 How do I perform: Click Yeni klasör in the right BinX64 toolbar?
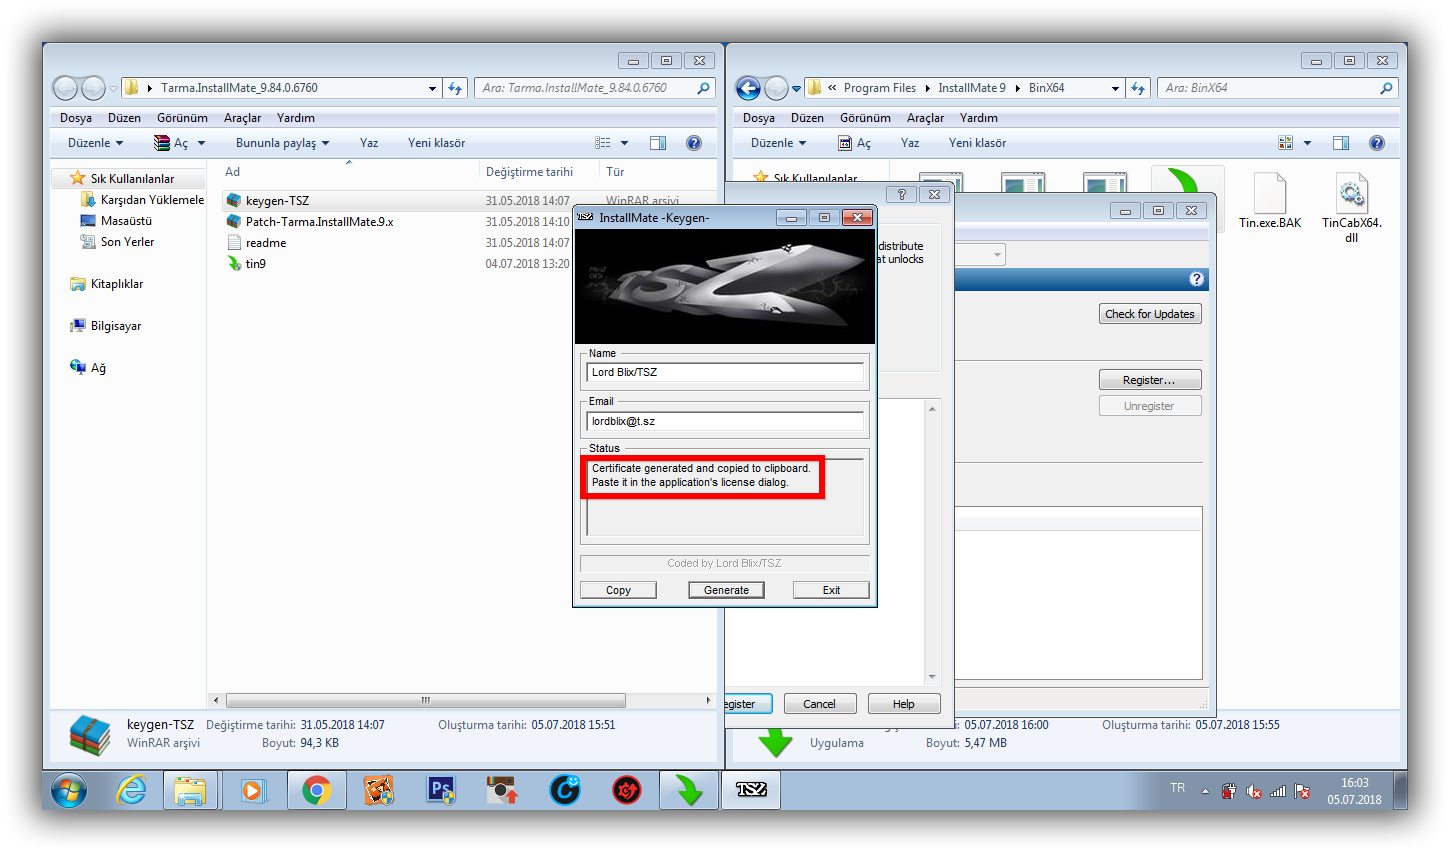(x=978, y=143)
